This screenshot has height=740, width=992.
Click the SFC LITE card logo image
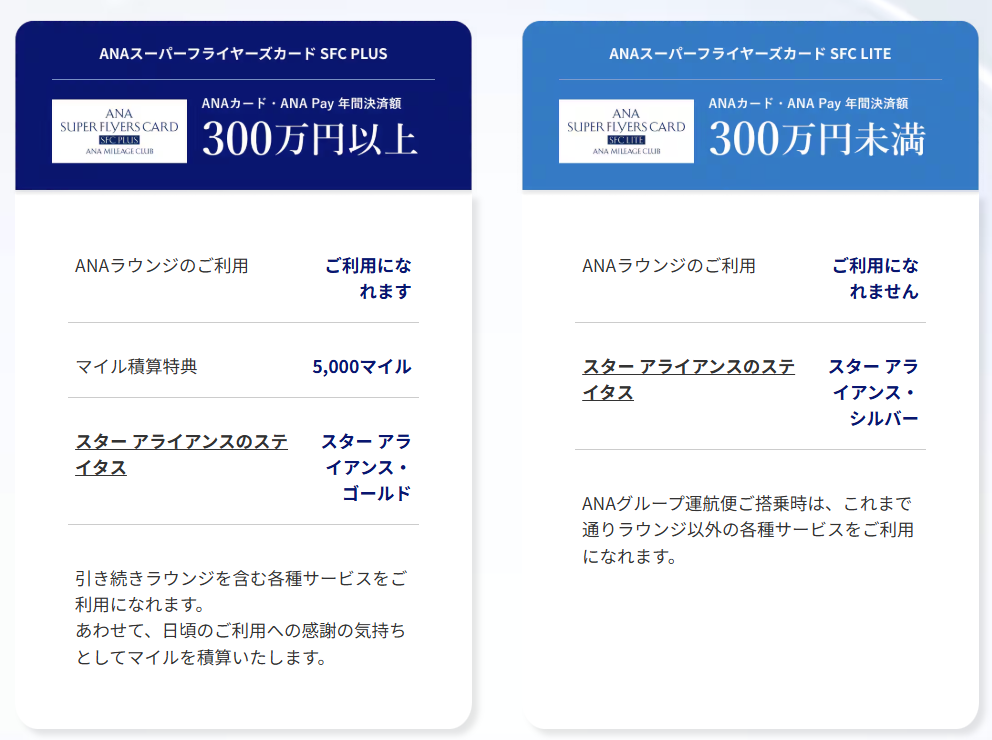pos(626,129)
